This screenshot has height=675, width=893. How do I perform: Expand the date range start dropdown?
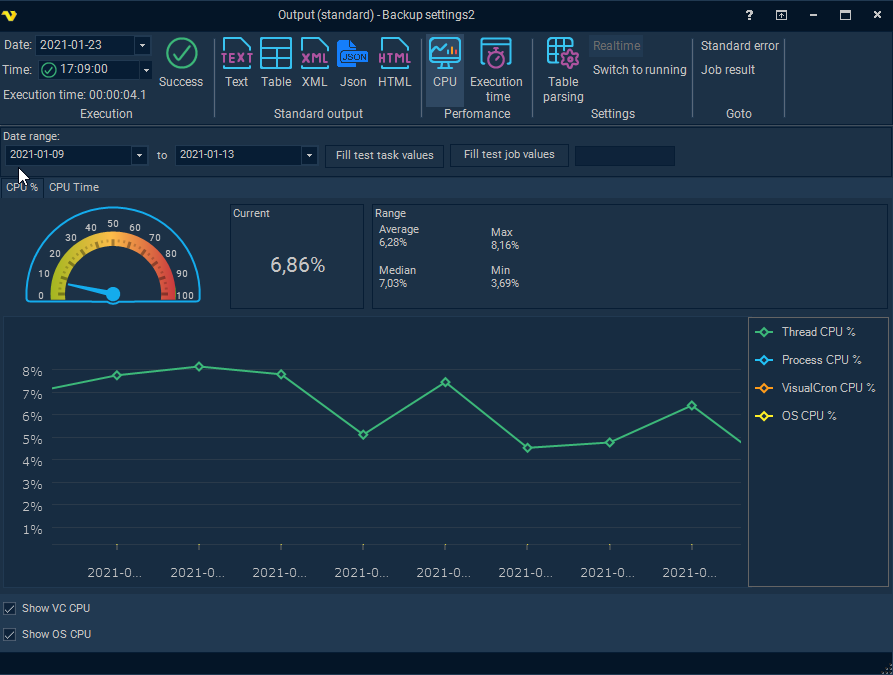pos(139,156)
